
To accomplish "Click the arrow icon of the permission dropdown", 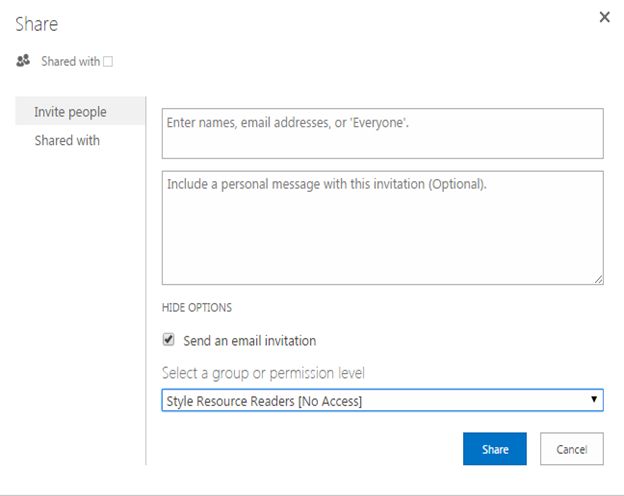I will click(594, 400).
